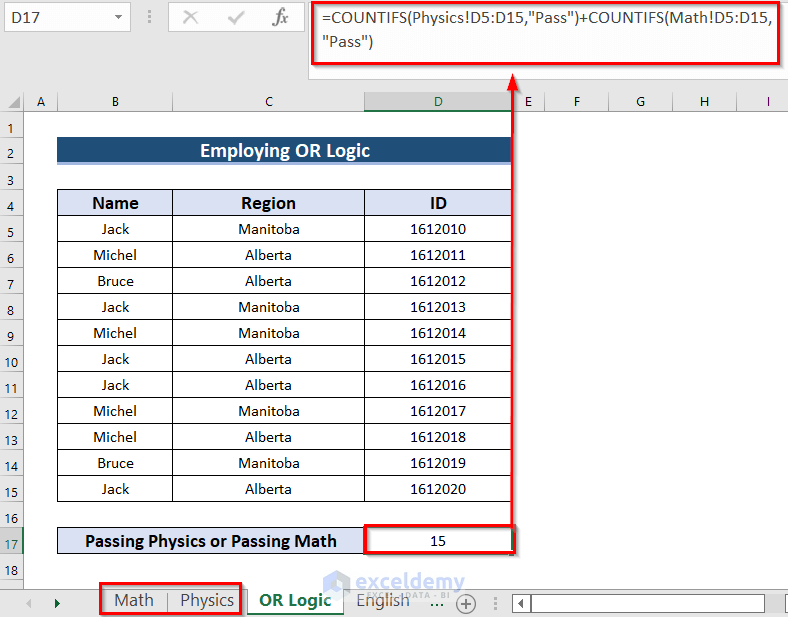This screenshot has height=617, width=788.
Task: Click the hidden sheets ellipsis after English
Action: click(x=437, y=602)
